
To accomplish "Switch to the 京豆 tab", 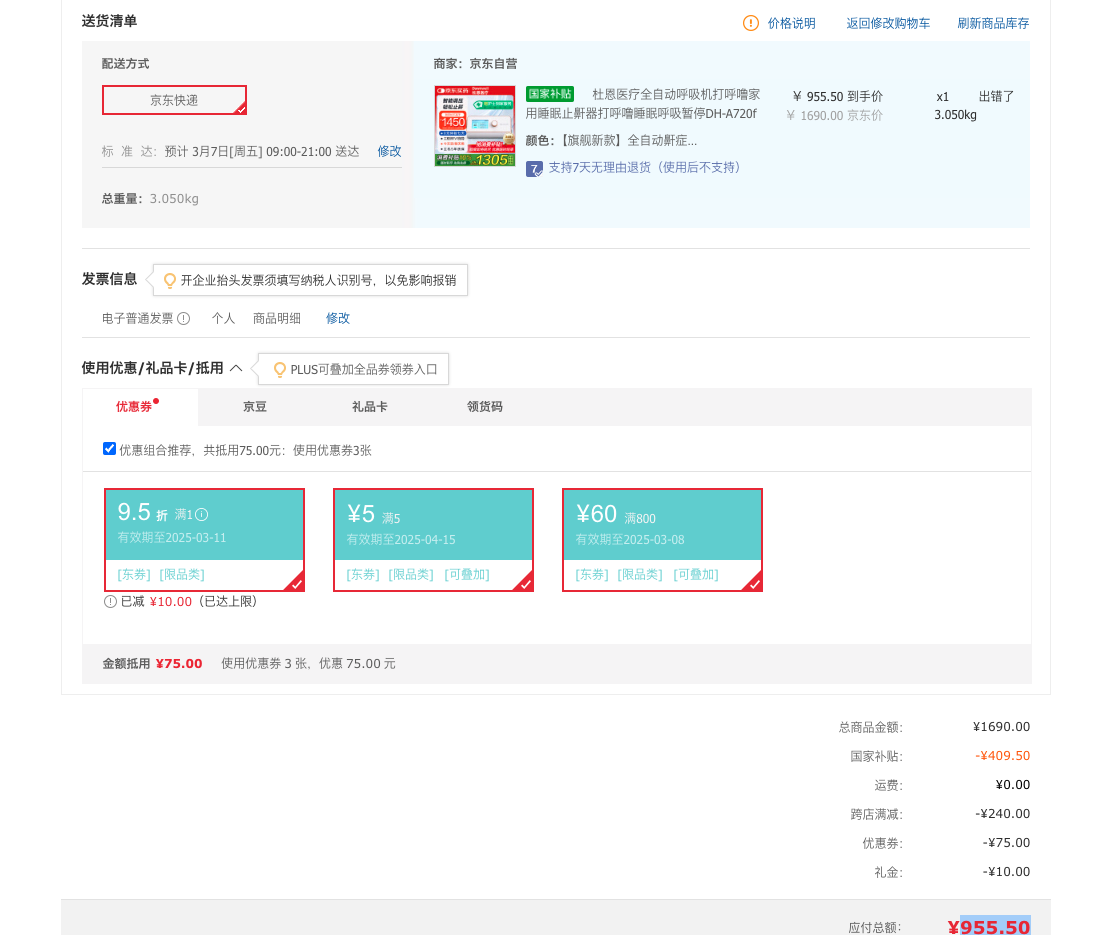I will pyautogui.click(x=254, y=407).
